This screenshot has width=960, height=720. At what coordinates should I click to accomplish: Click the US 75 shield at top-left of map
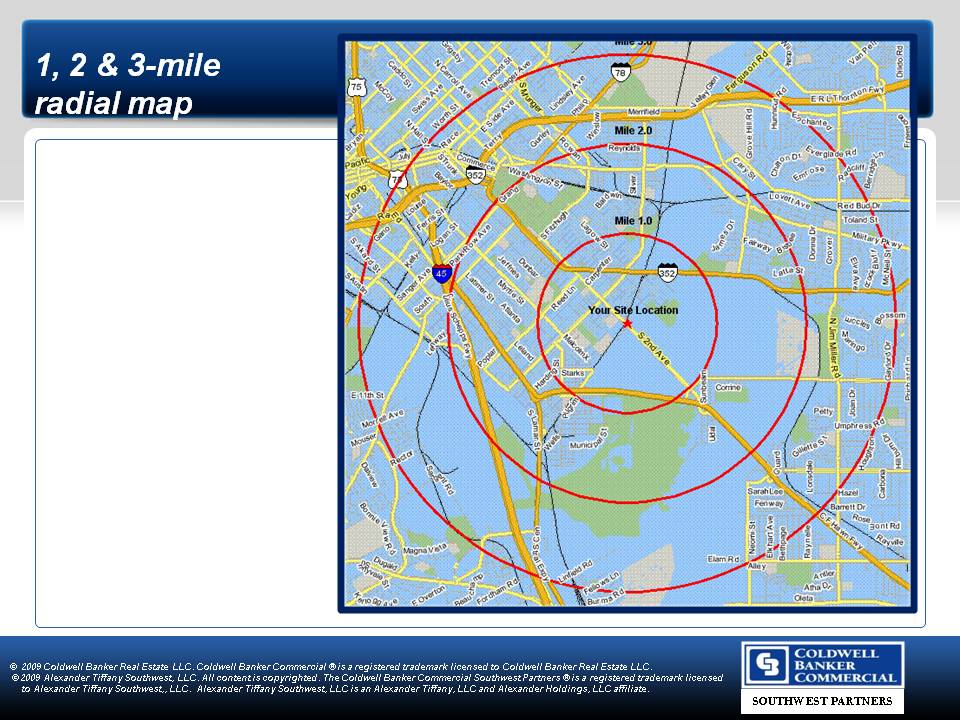point(357,88)
